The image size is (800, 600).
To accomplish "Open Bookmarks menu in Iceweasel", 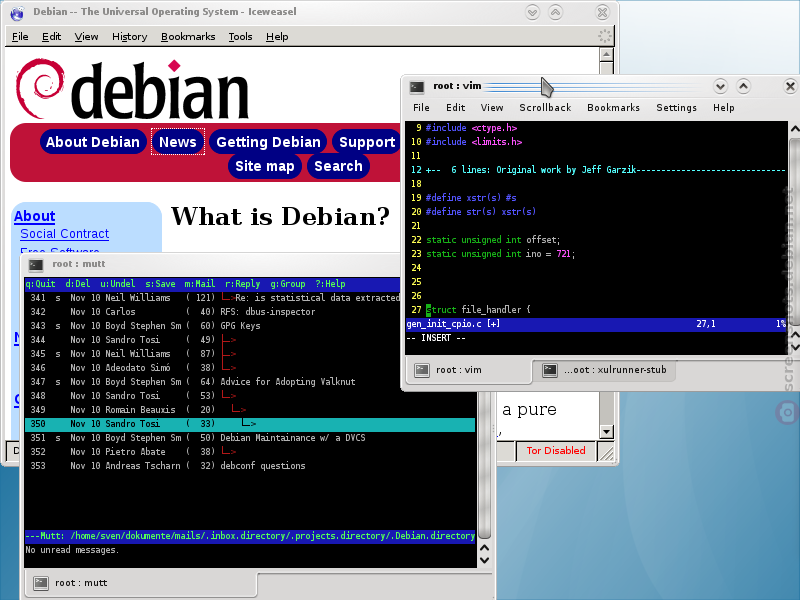I will (x=188, y=37).
